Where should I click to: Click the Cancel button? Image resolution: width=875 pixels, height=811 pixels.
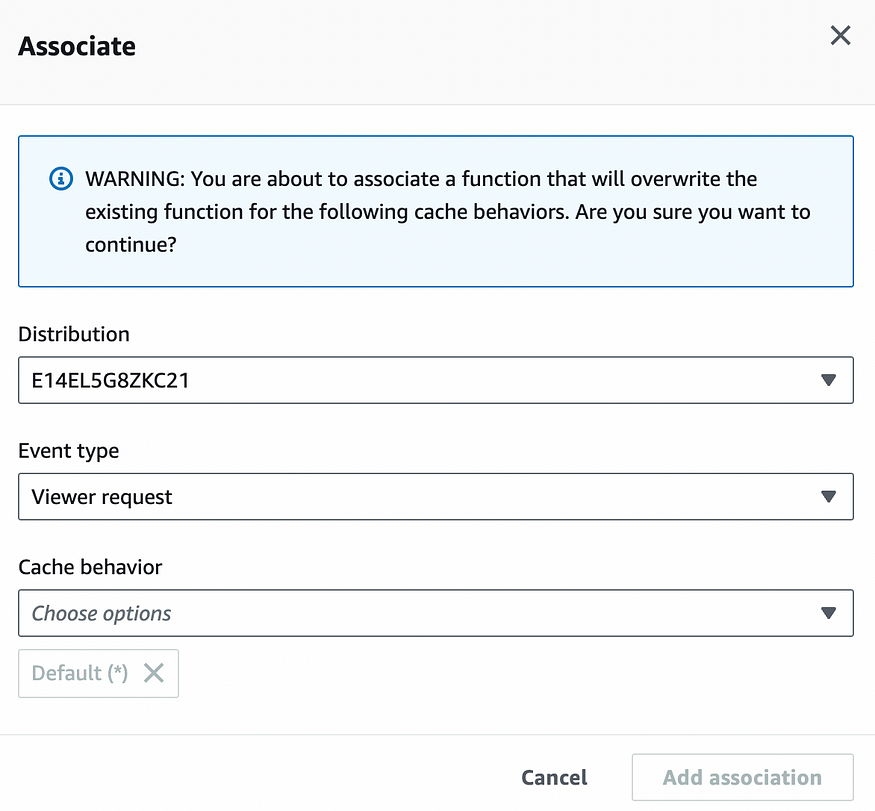click(554, 778)
